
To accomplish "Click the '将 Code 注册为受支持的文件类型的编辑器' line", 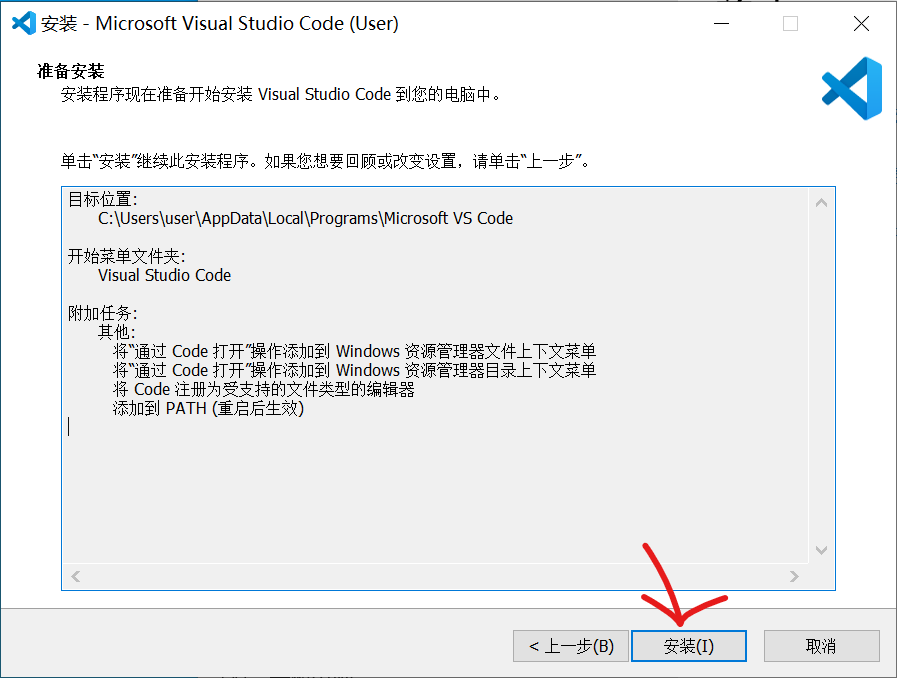I will (263, 389).
